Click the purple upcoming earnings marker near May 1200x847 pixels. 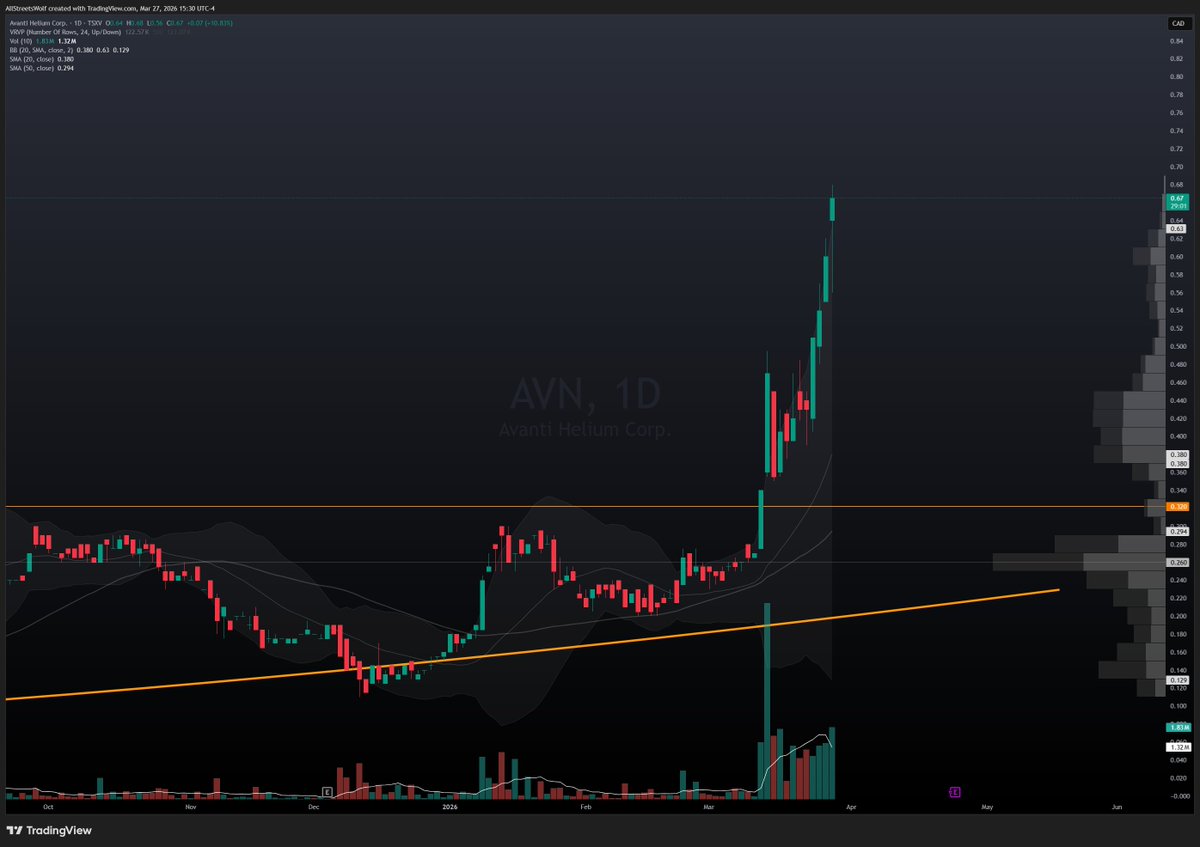pyautogui.click(x=955, y=791)
